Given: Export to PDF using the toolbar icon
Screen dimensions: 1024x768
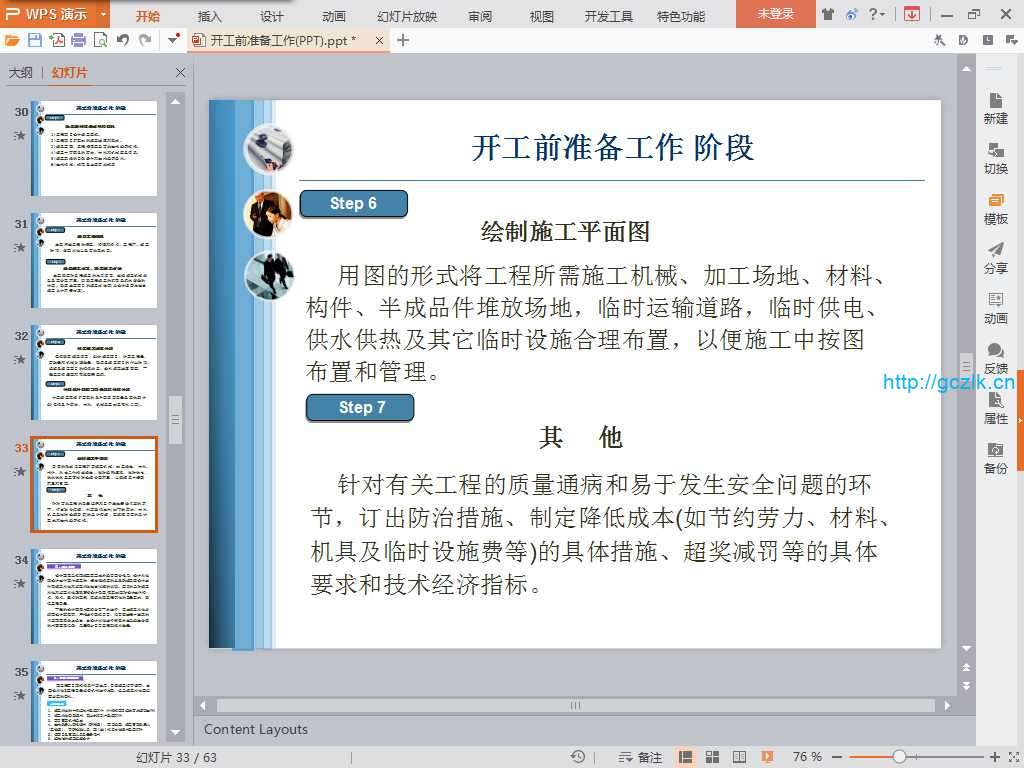Looking at the screenshot, I should point(57,40).
